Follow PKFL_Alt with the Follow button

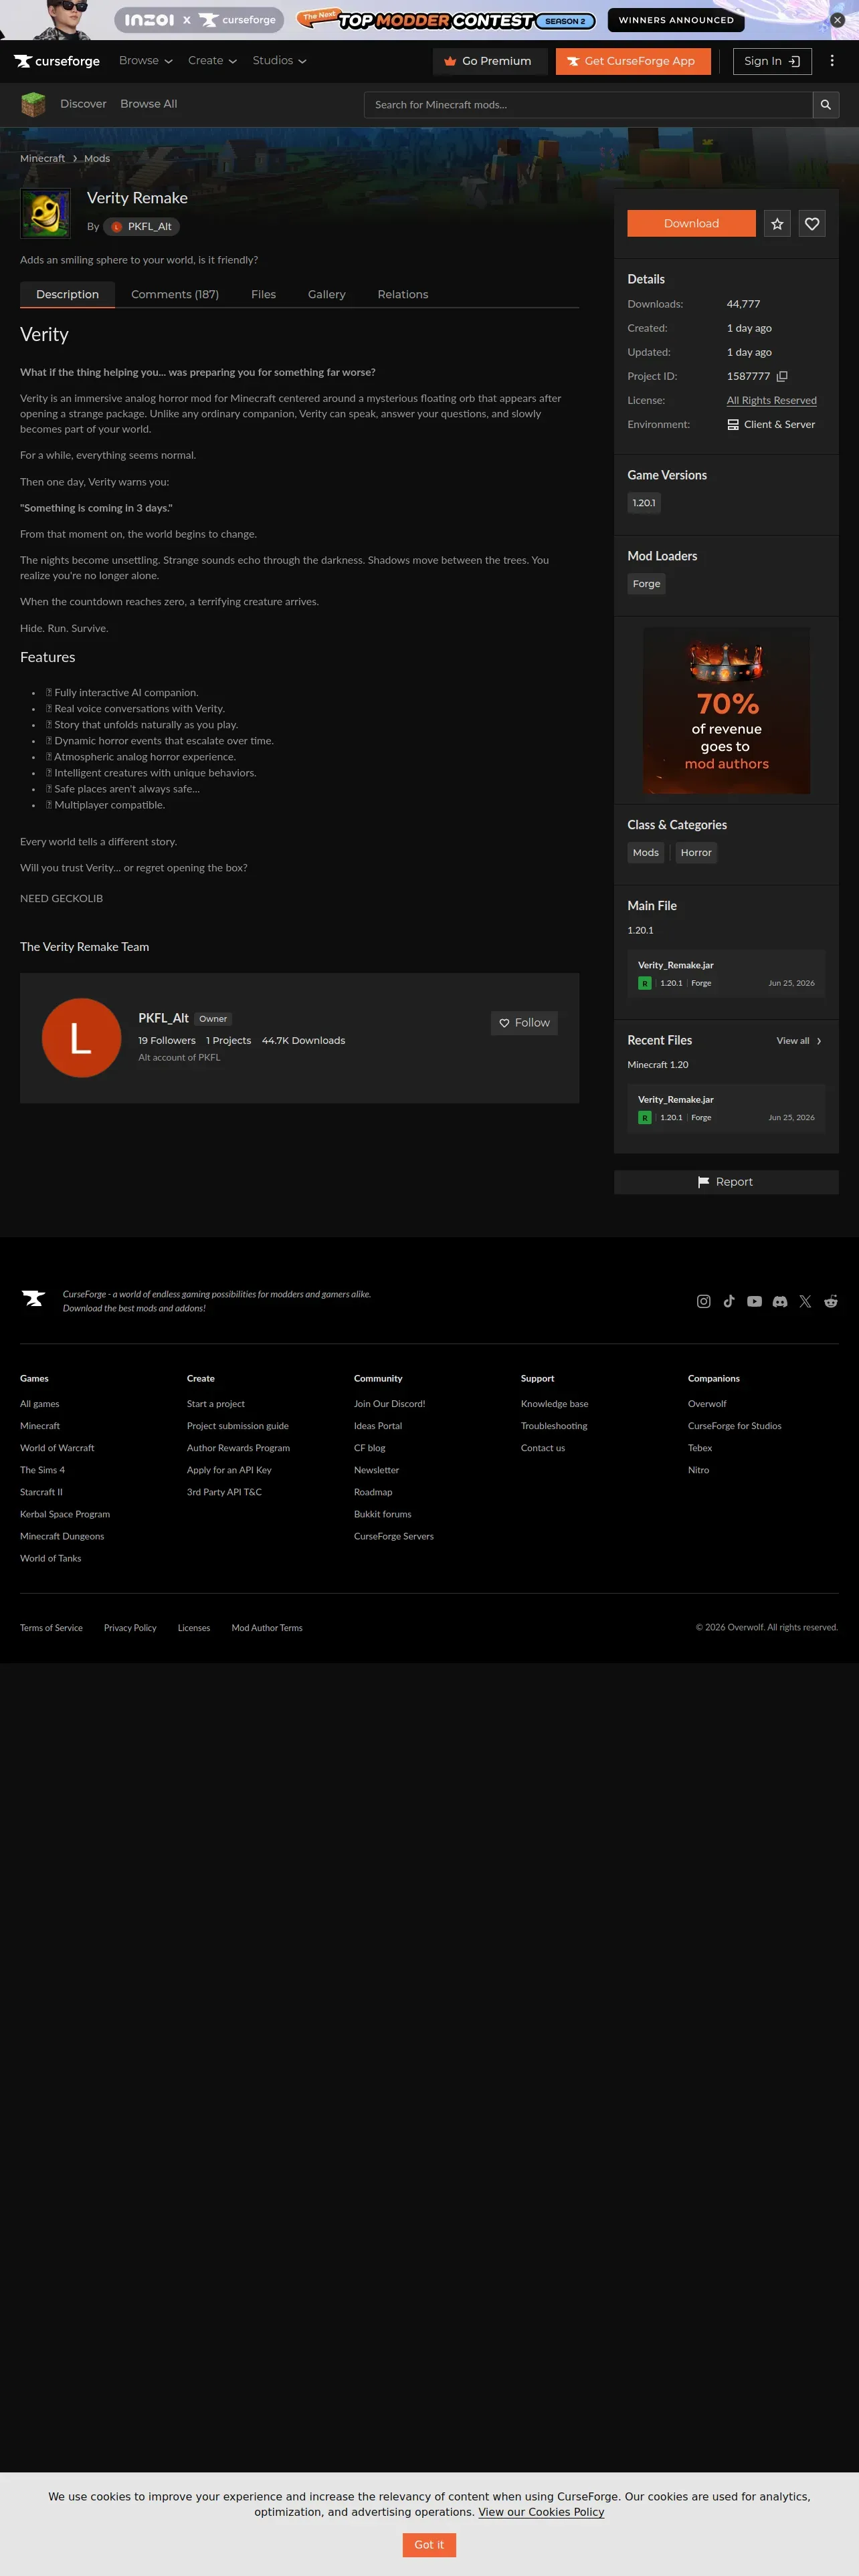524,1023
